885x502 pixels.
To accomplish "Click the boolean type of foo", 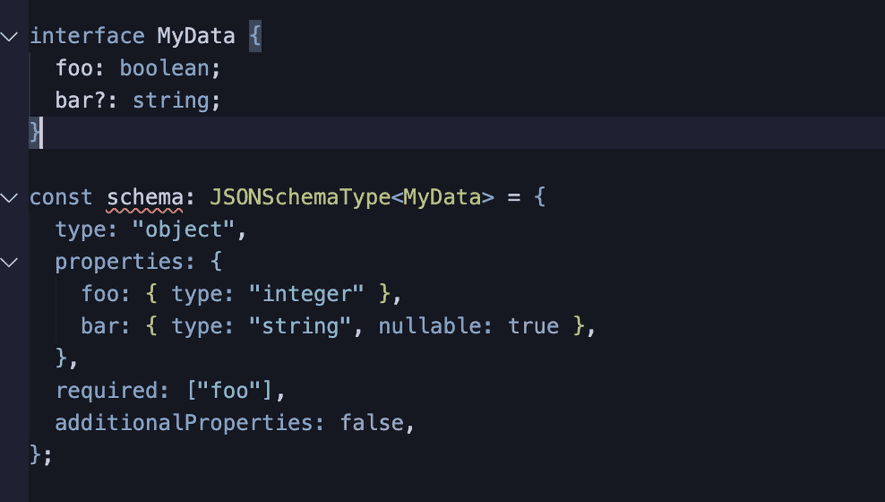I will point(164,68).
